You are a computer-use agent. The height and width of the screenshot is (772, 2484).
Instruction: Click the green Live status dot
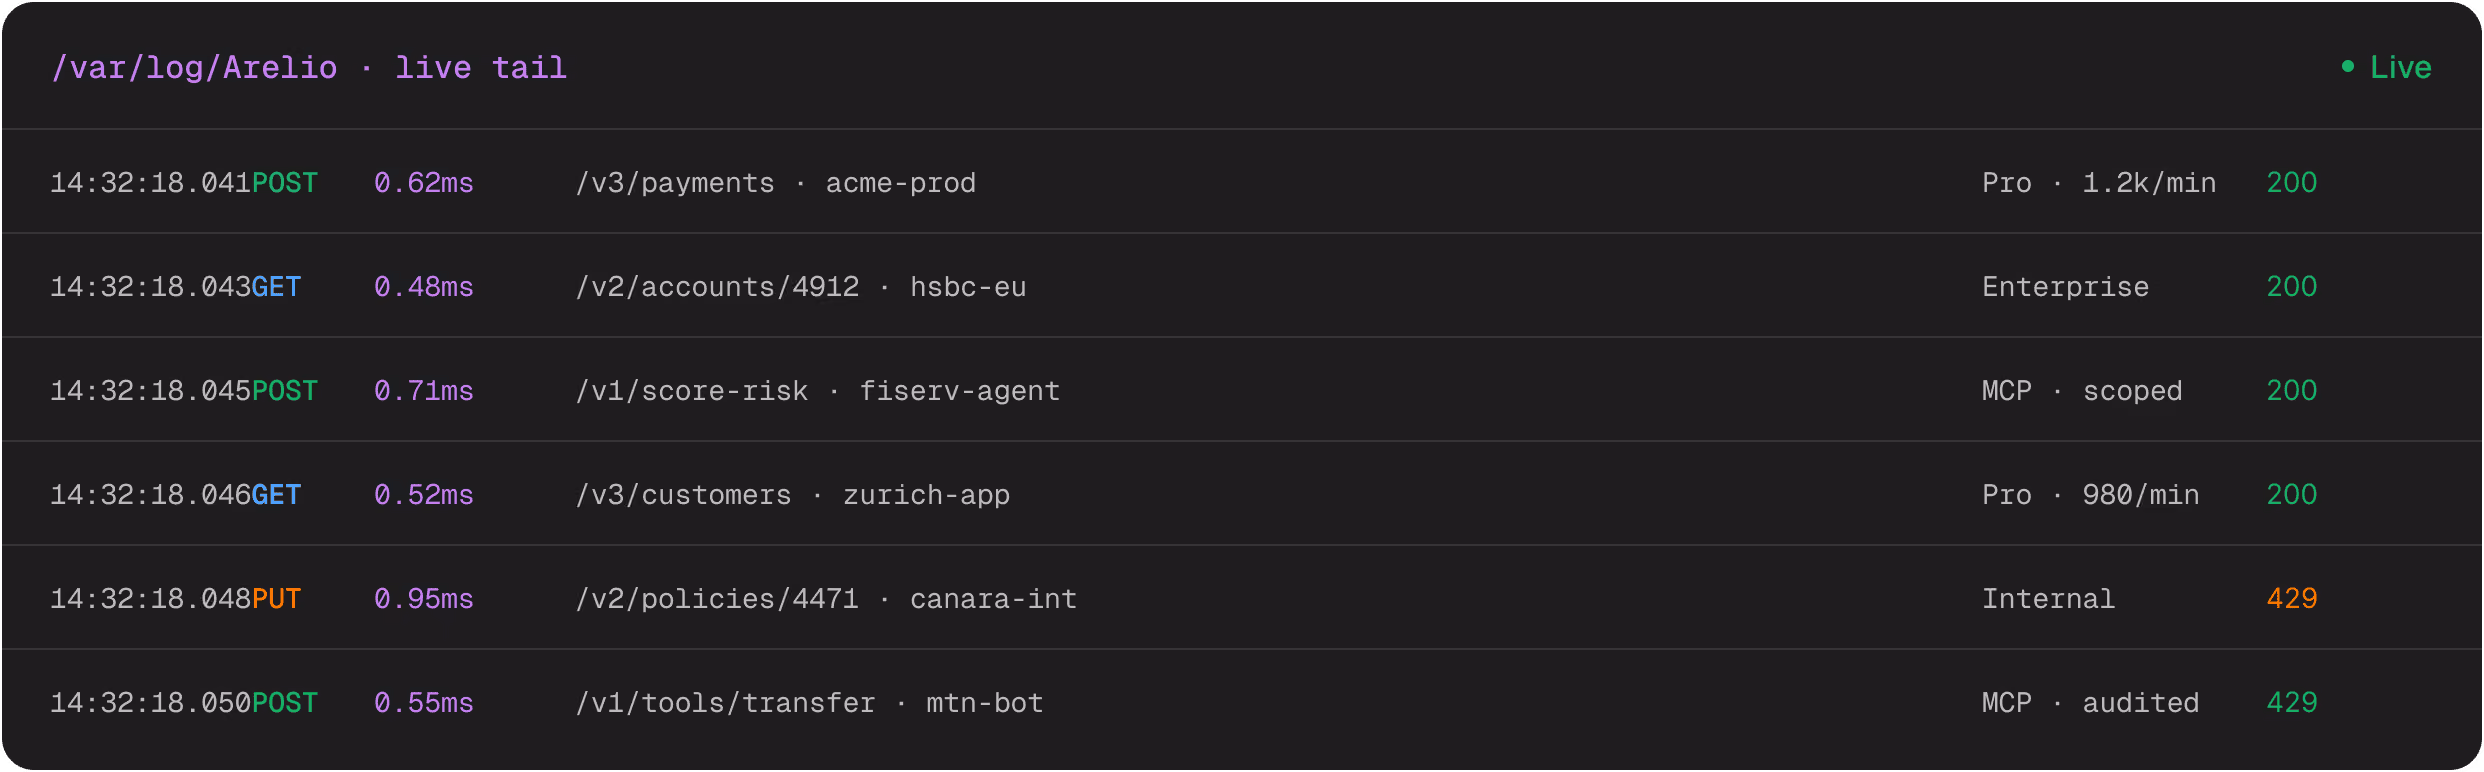(x=2348, y=66)
